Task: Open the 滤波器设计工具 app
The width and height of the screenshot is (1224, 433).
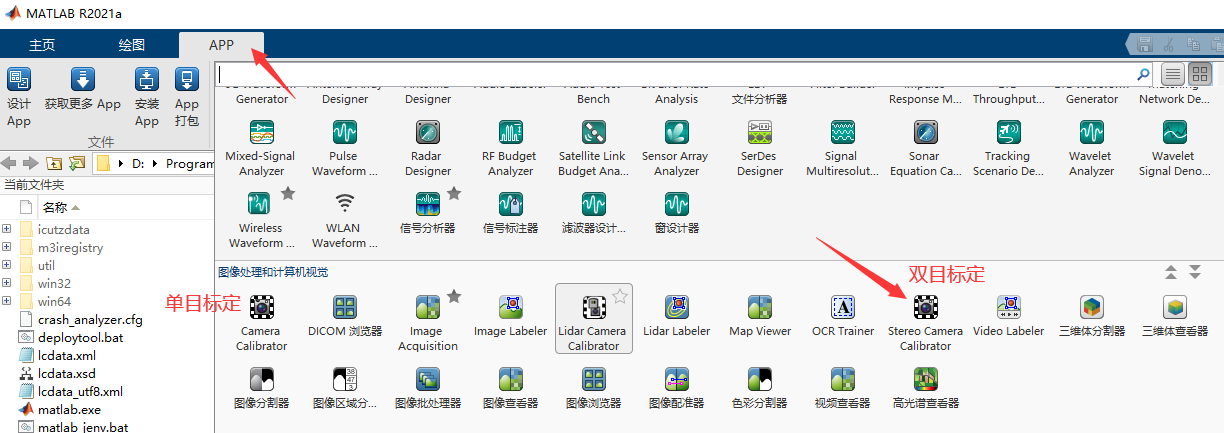Action: 594,212
